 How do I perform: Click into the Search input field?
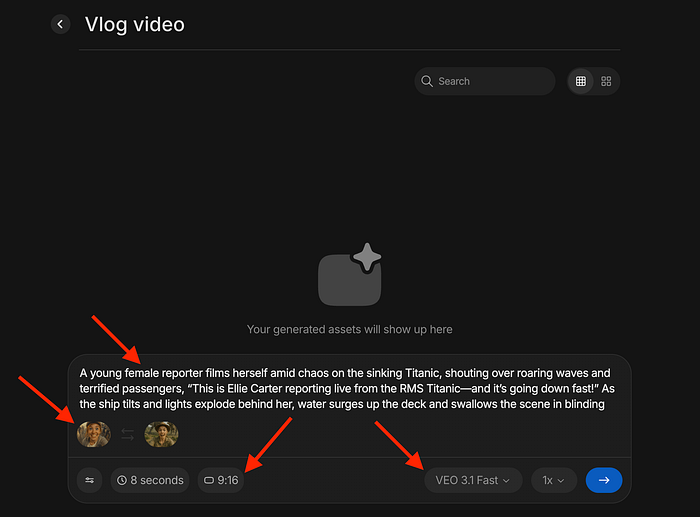point(490,81)
